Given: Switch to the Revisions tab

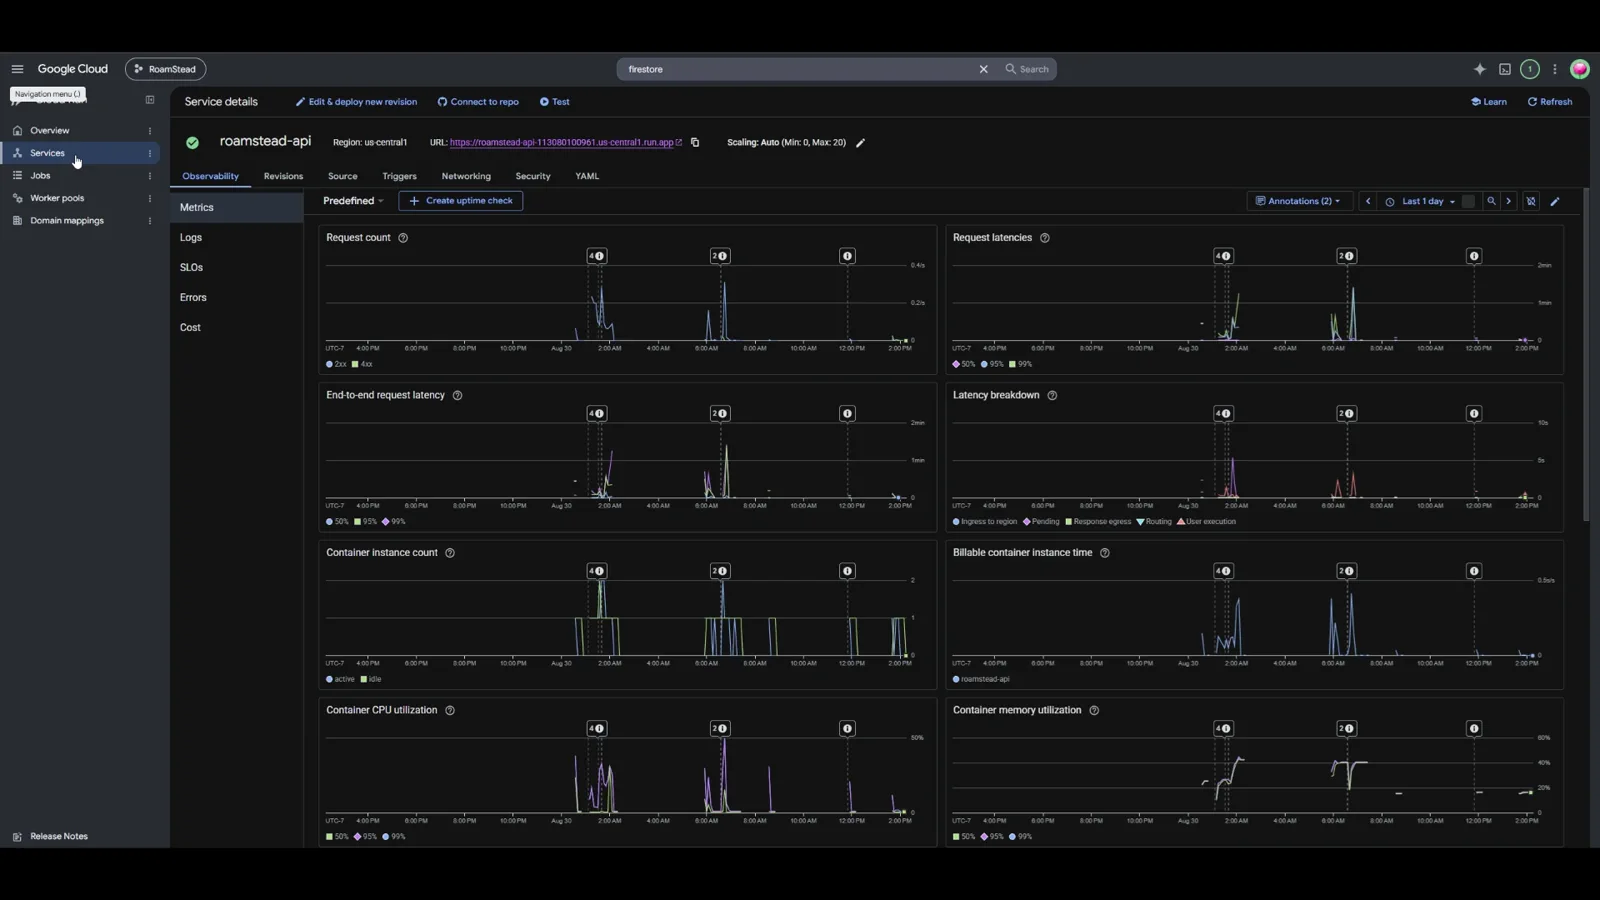Looking at the screenshot, I should pyautogui.click(x=283, y=176).
